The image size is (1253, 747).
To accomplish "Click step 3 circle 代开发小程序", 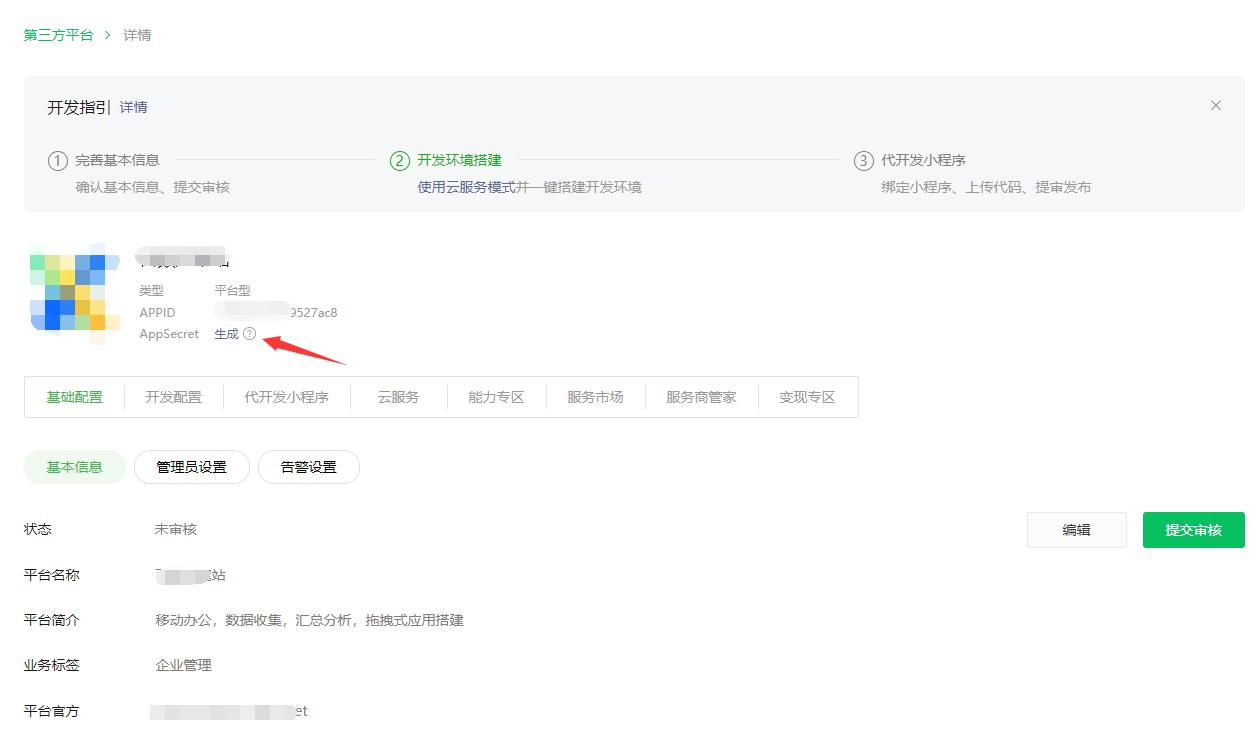I will coord(863,160).
